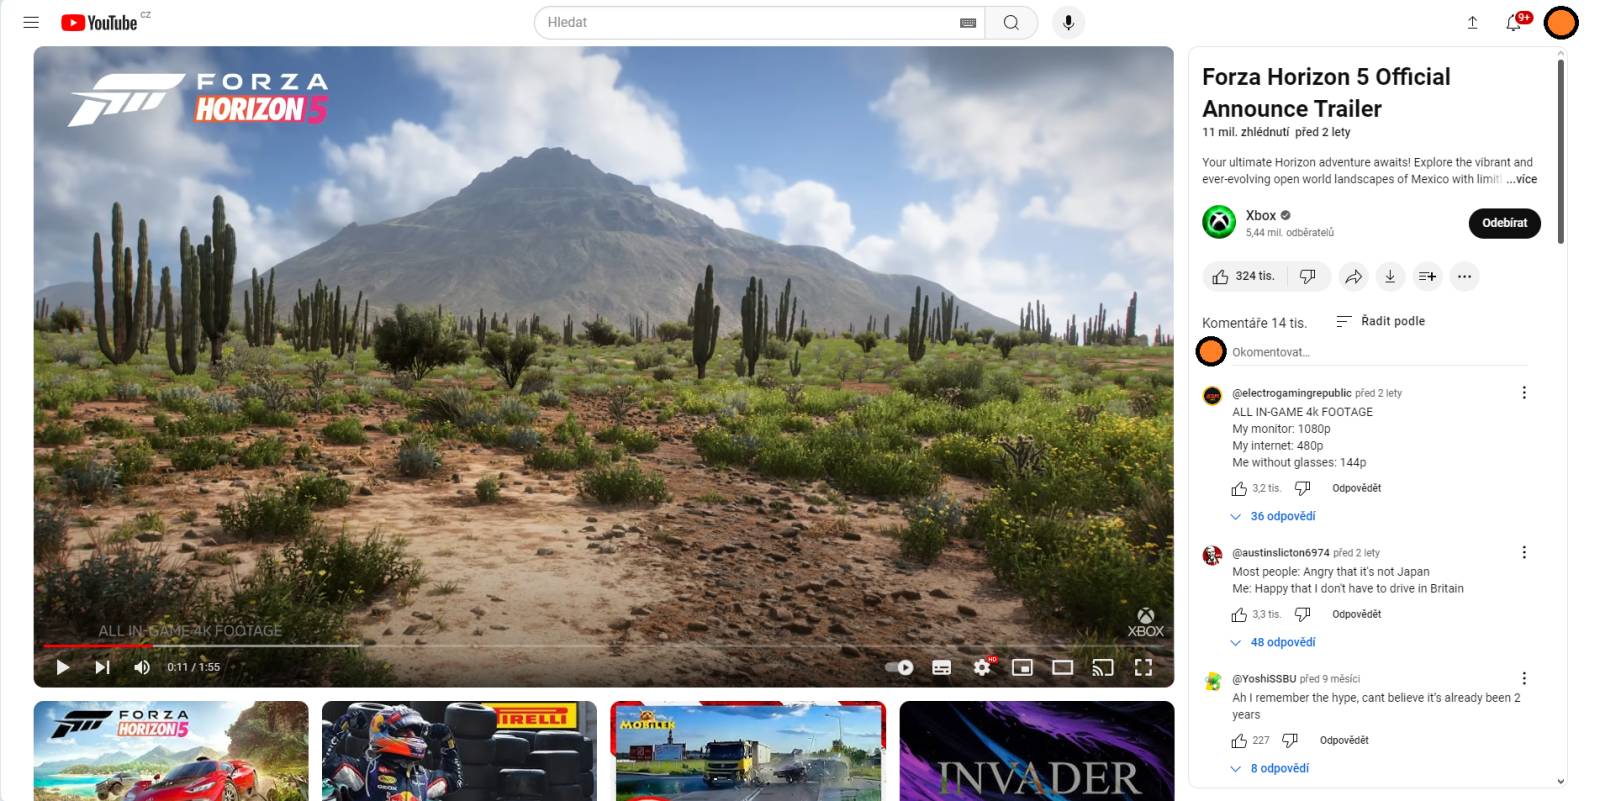Play the video
Screen dimensions: 1600x801
point(62,667)
